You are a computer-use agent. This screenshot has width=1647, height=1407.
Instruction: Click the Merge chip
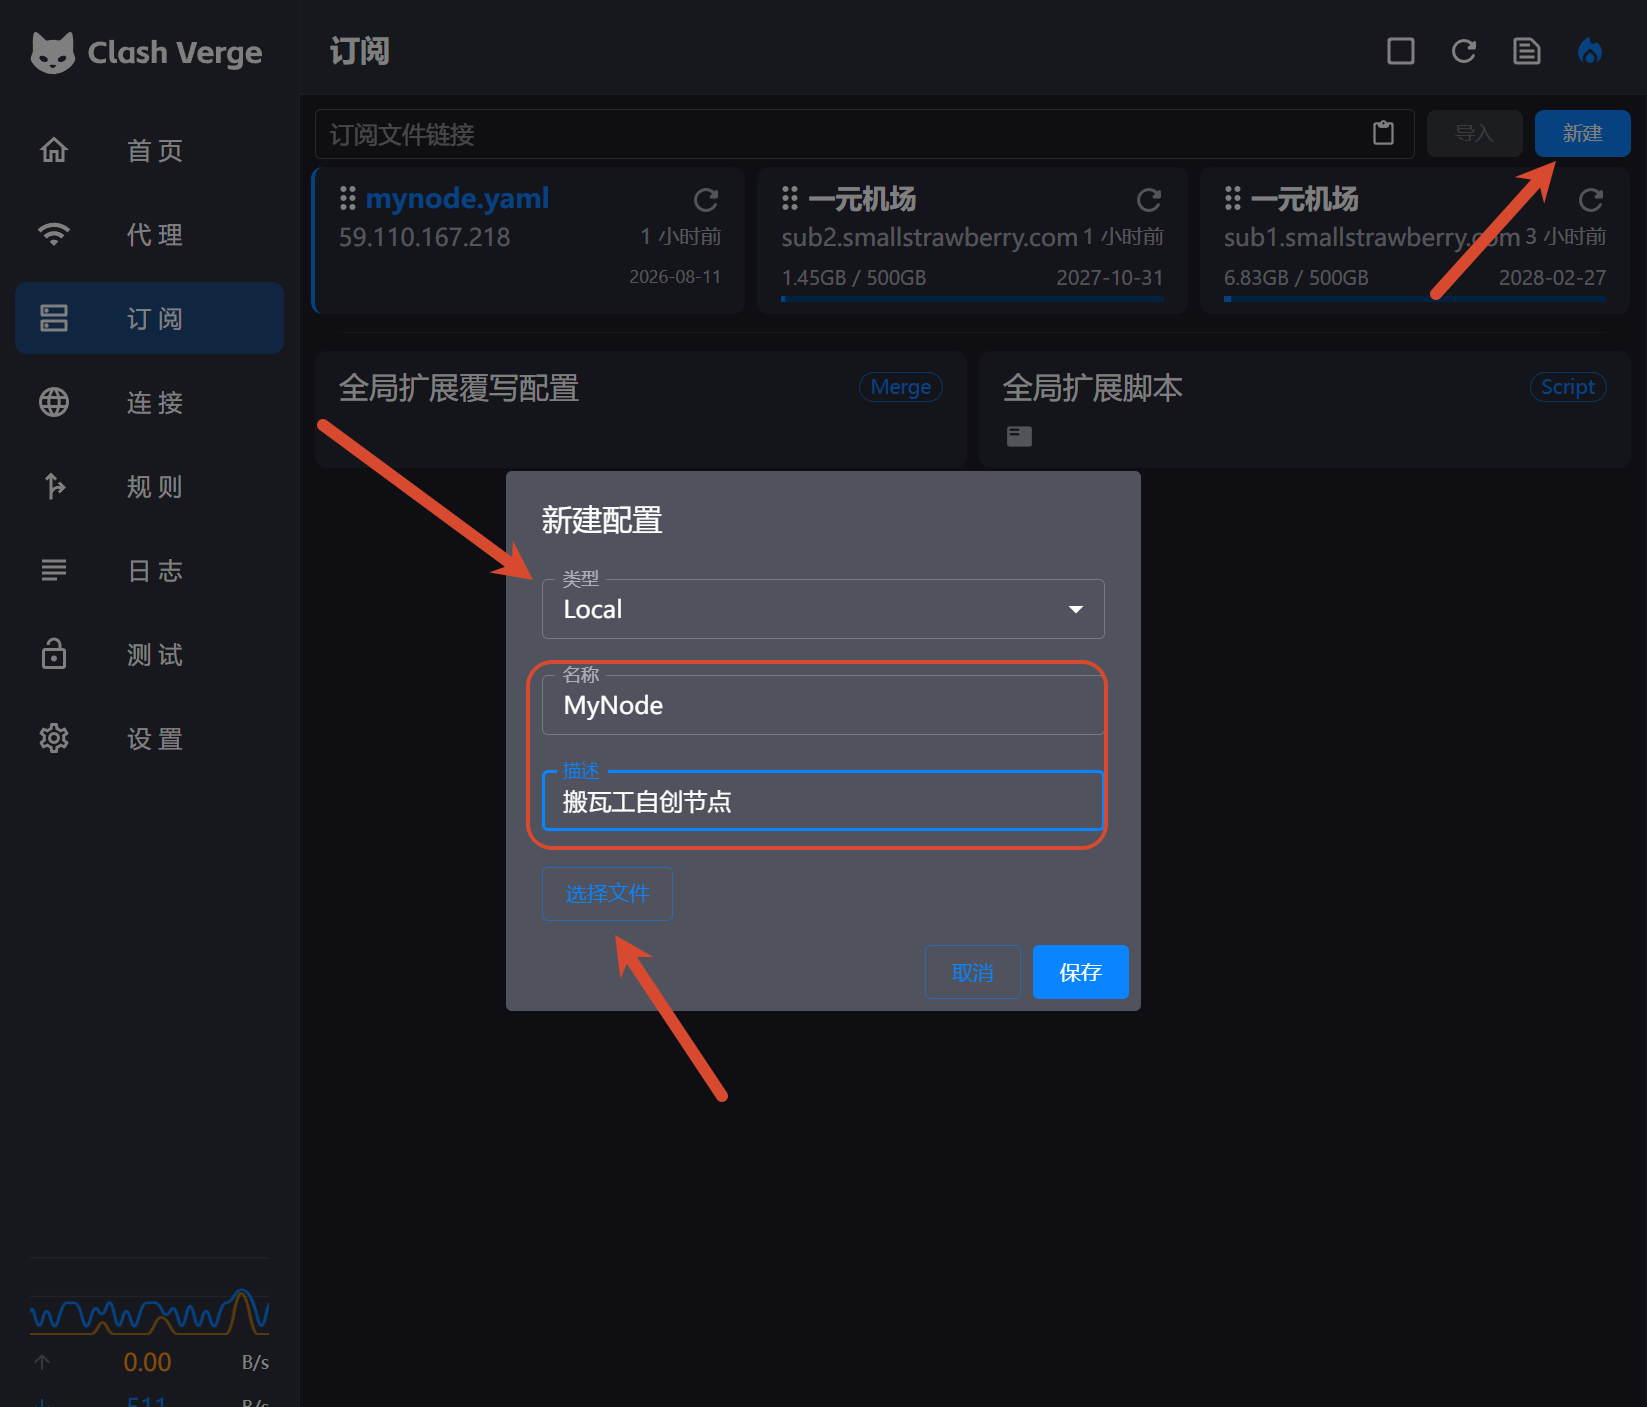[x=901, y=387]
